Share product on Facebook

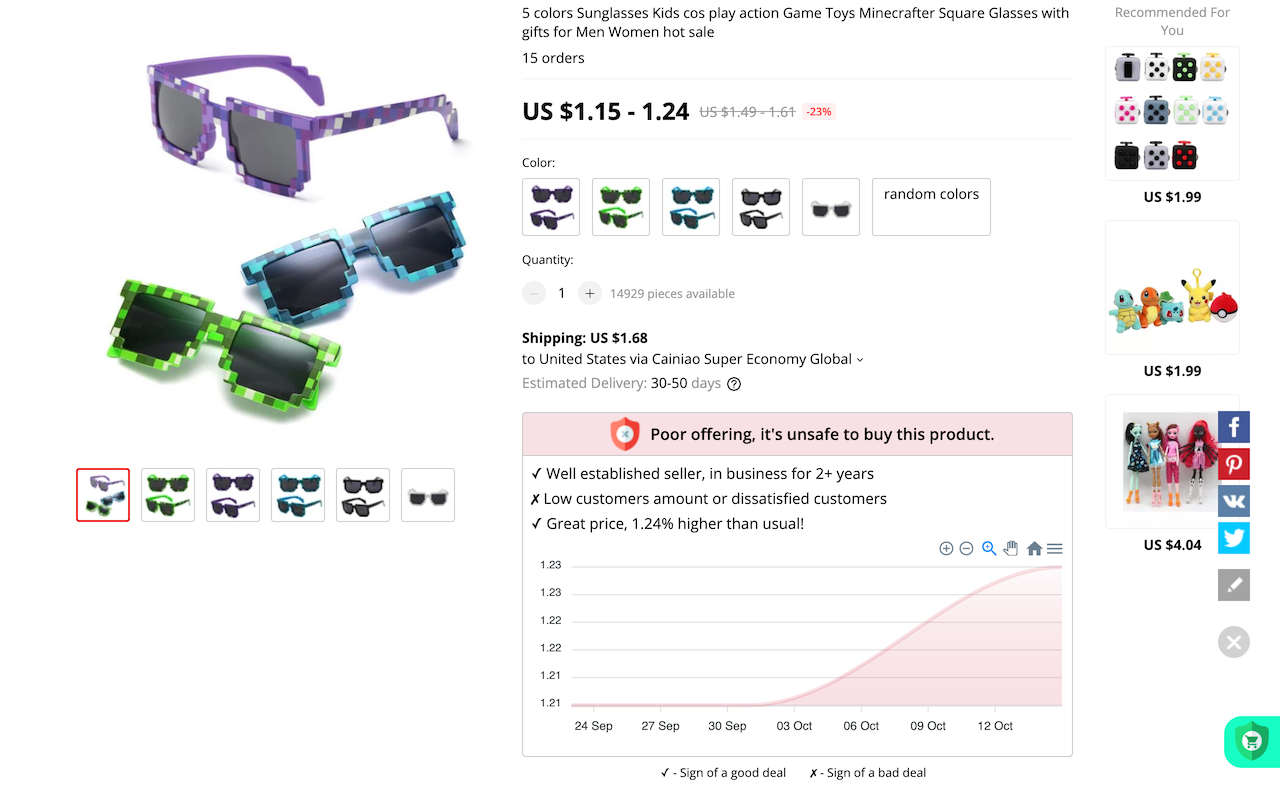[1234, 427]
